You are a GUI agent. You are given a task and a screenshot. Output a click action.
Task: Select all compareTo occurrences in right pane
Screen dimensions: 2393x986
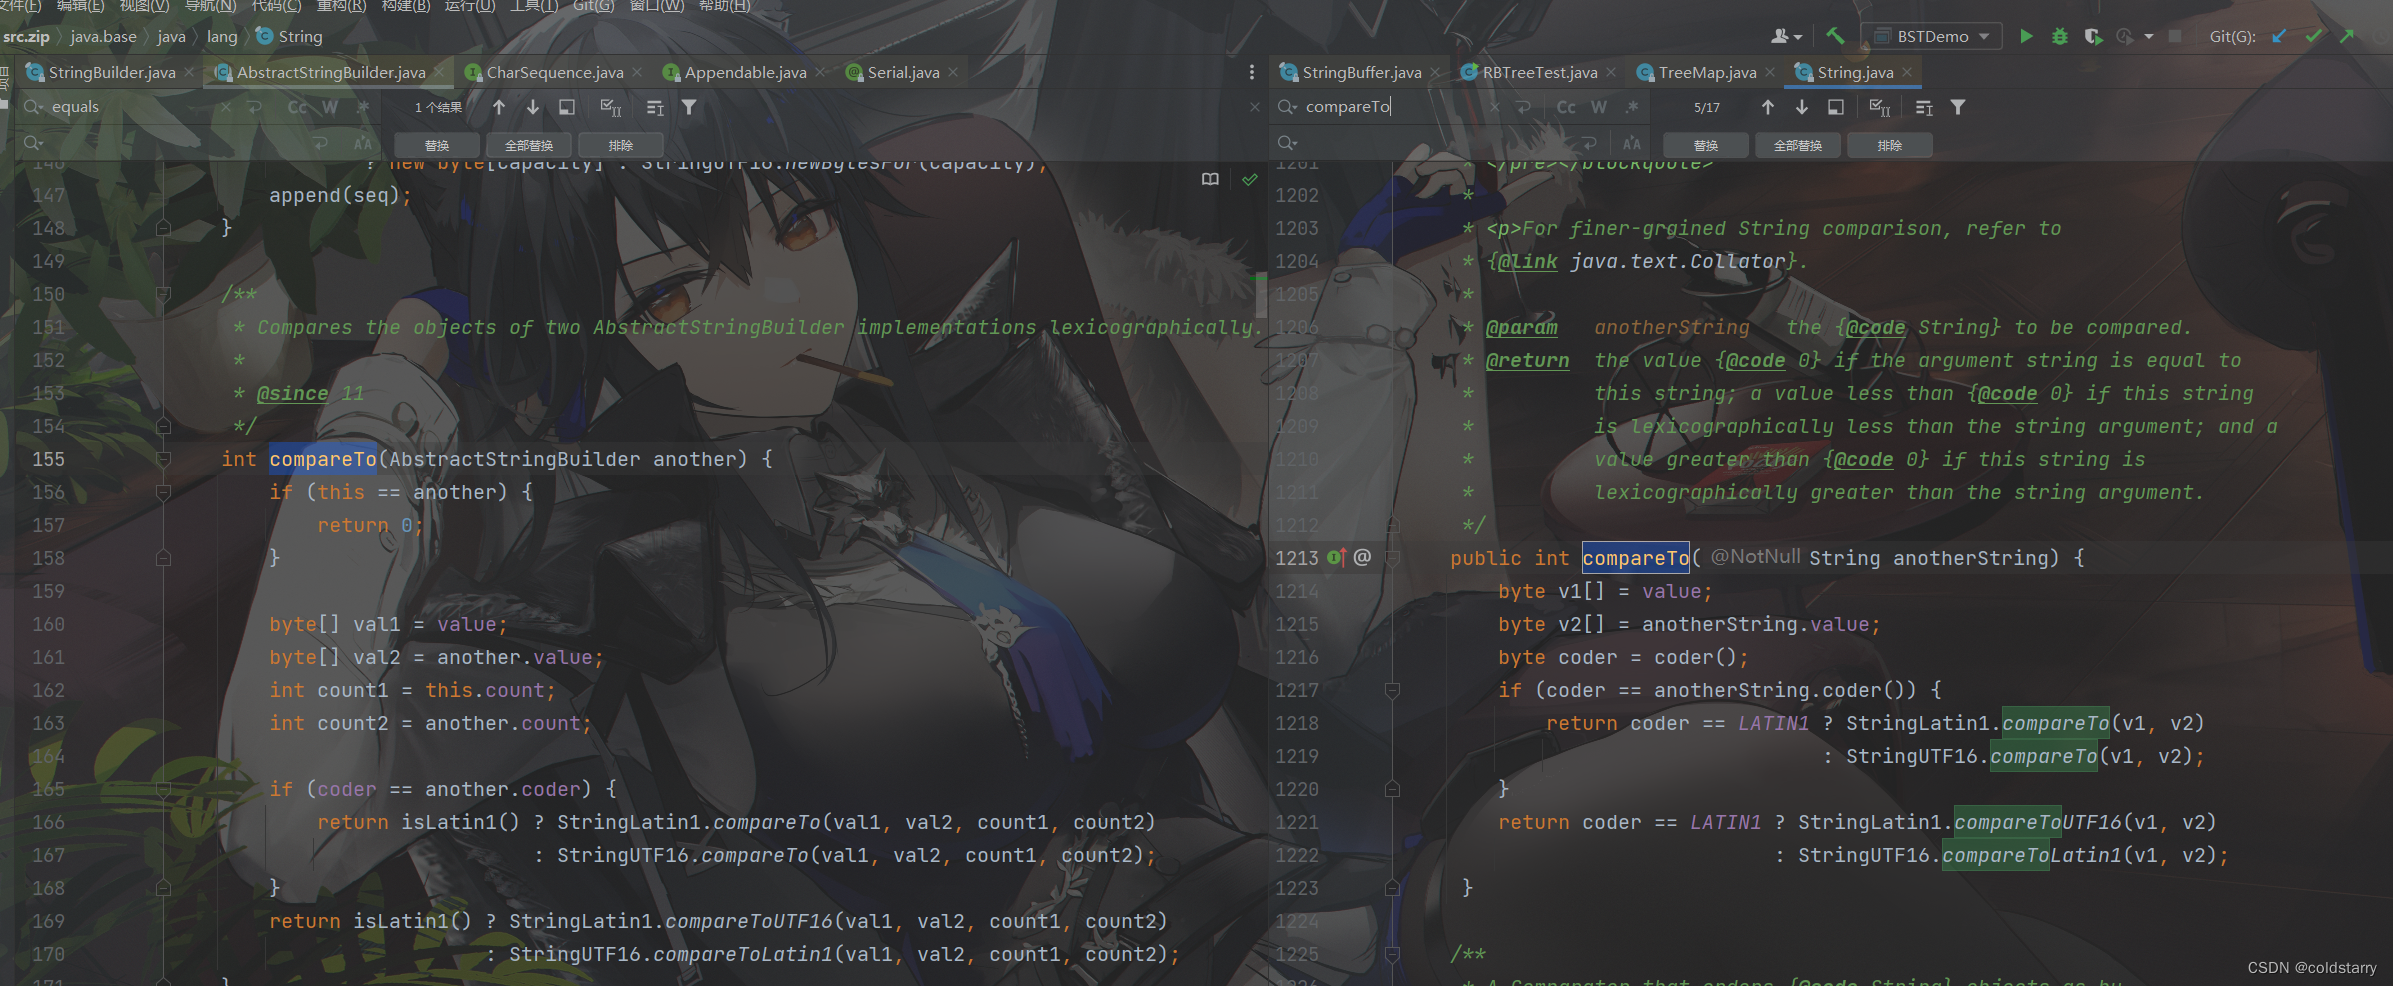[x=1879, y=107]
